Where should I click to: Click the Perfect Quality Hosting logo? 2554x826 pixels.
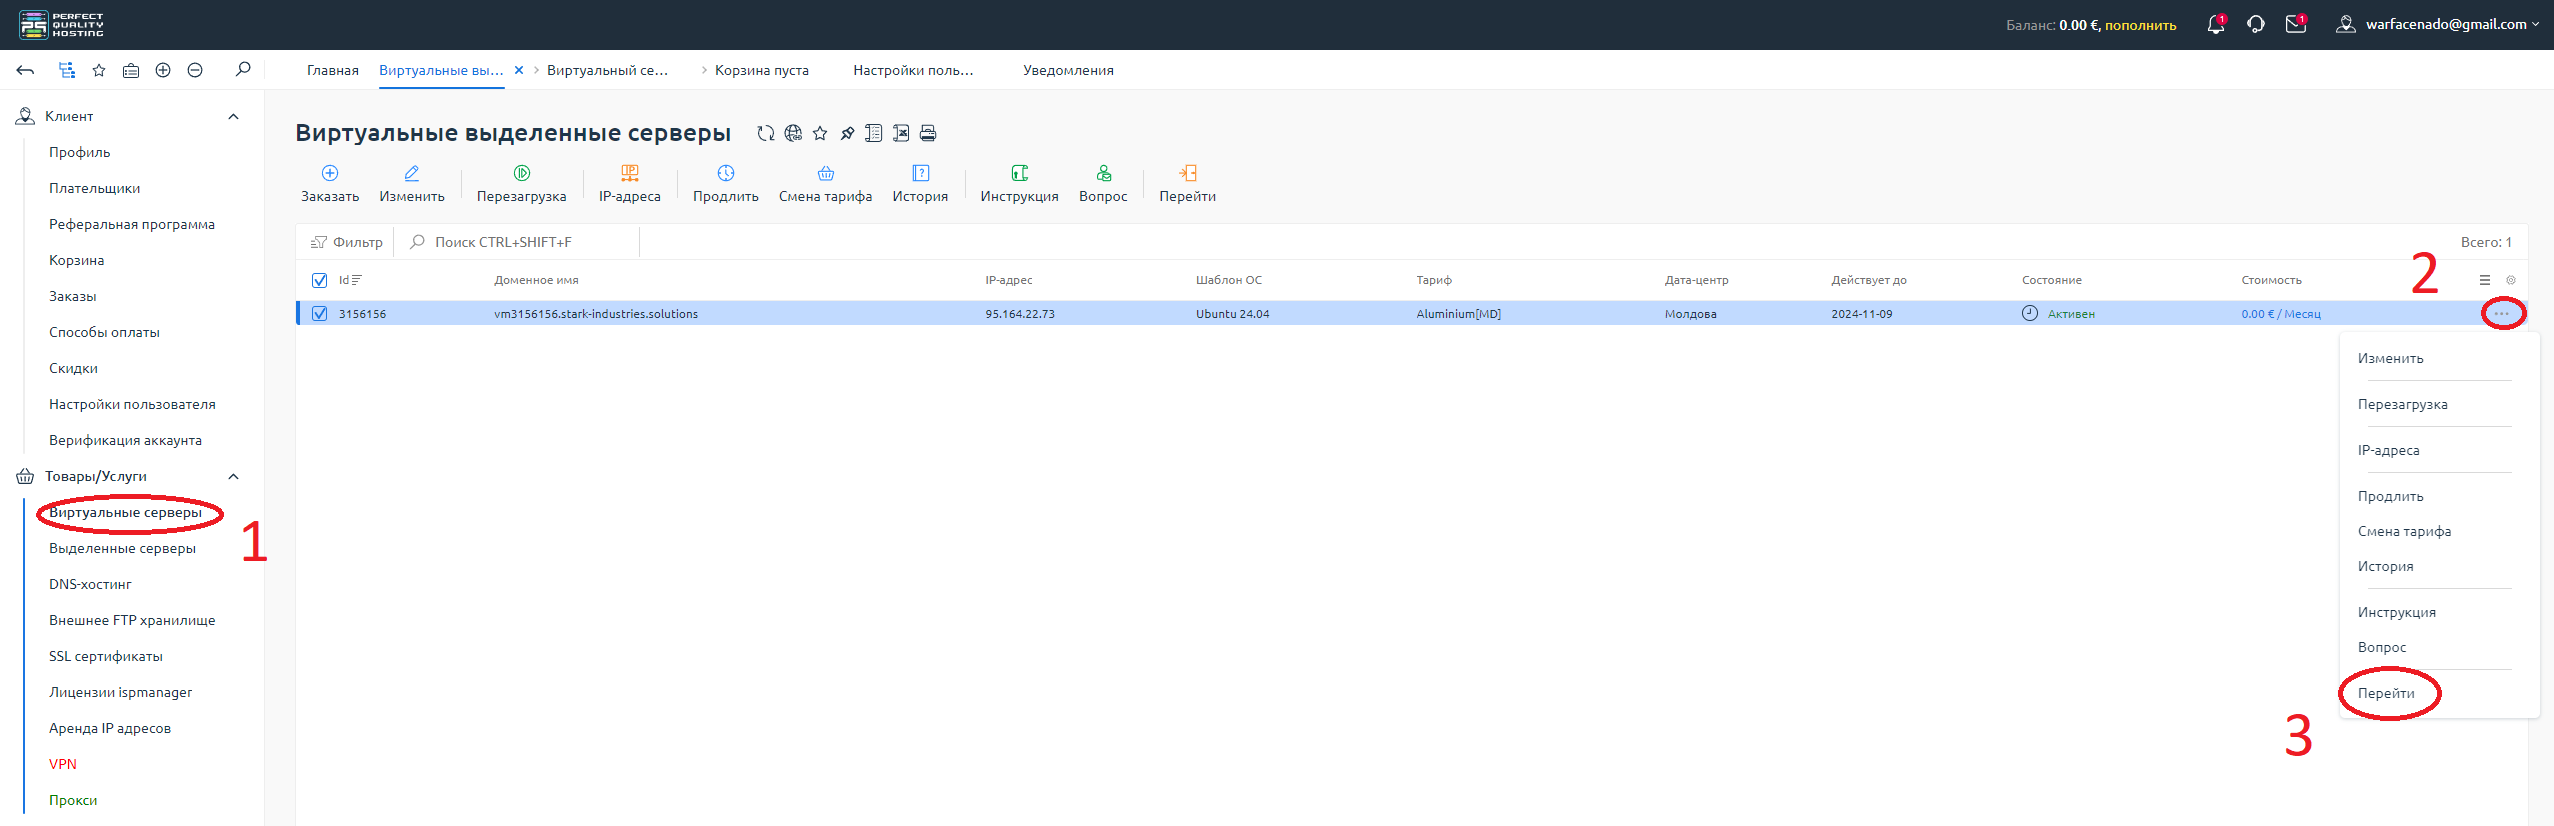pyautogui.click(x=61, y=25)
